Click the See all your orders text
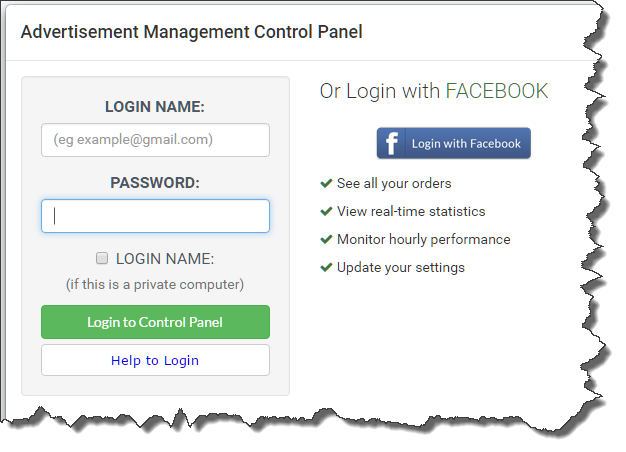The image size is (626, 452). 394,183
